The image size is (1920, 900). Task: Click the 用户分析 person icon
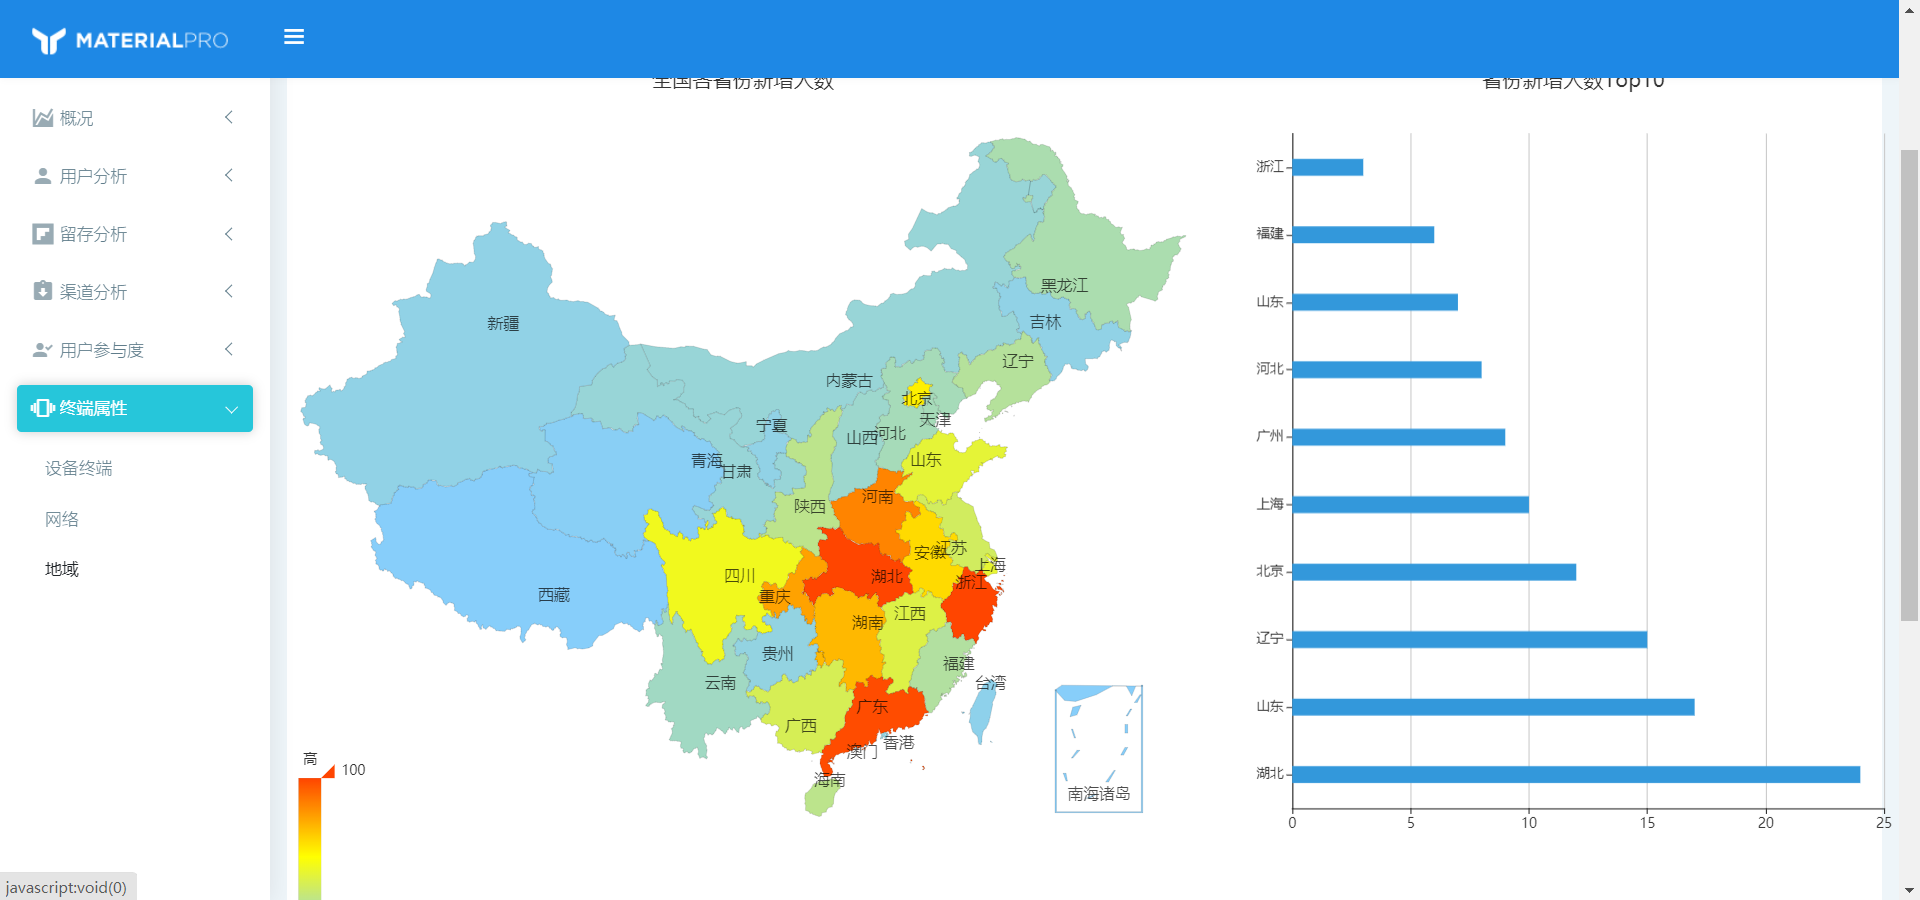(42, 176)
